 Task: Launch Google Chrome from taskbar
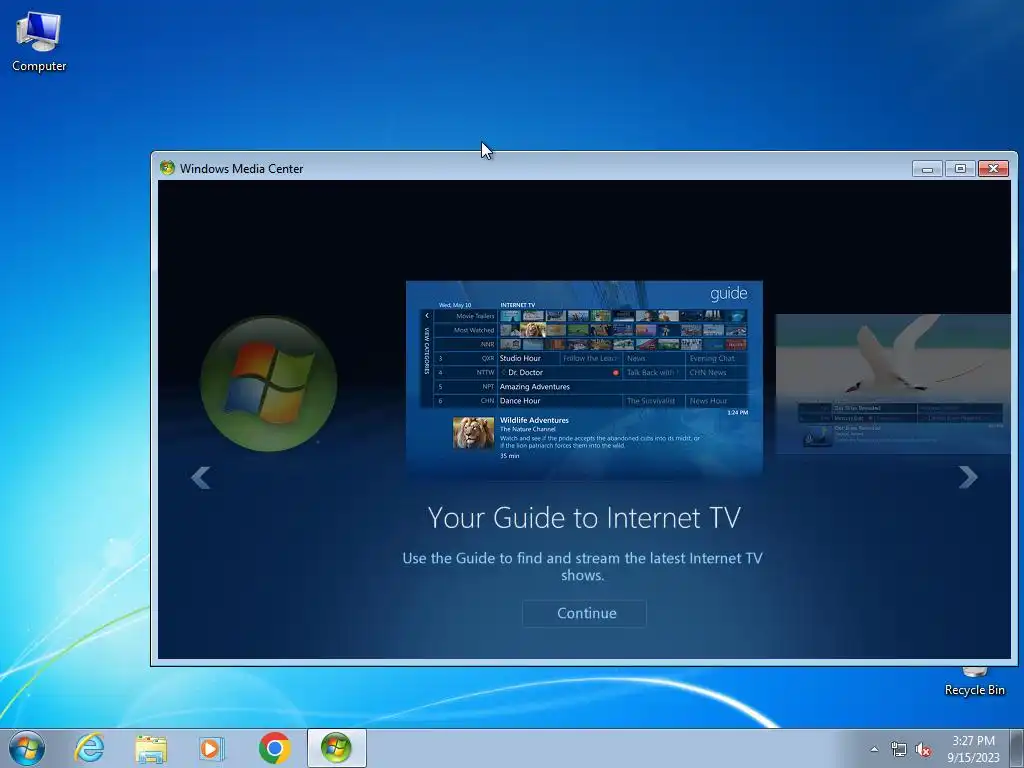tap(274, 748)
